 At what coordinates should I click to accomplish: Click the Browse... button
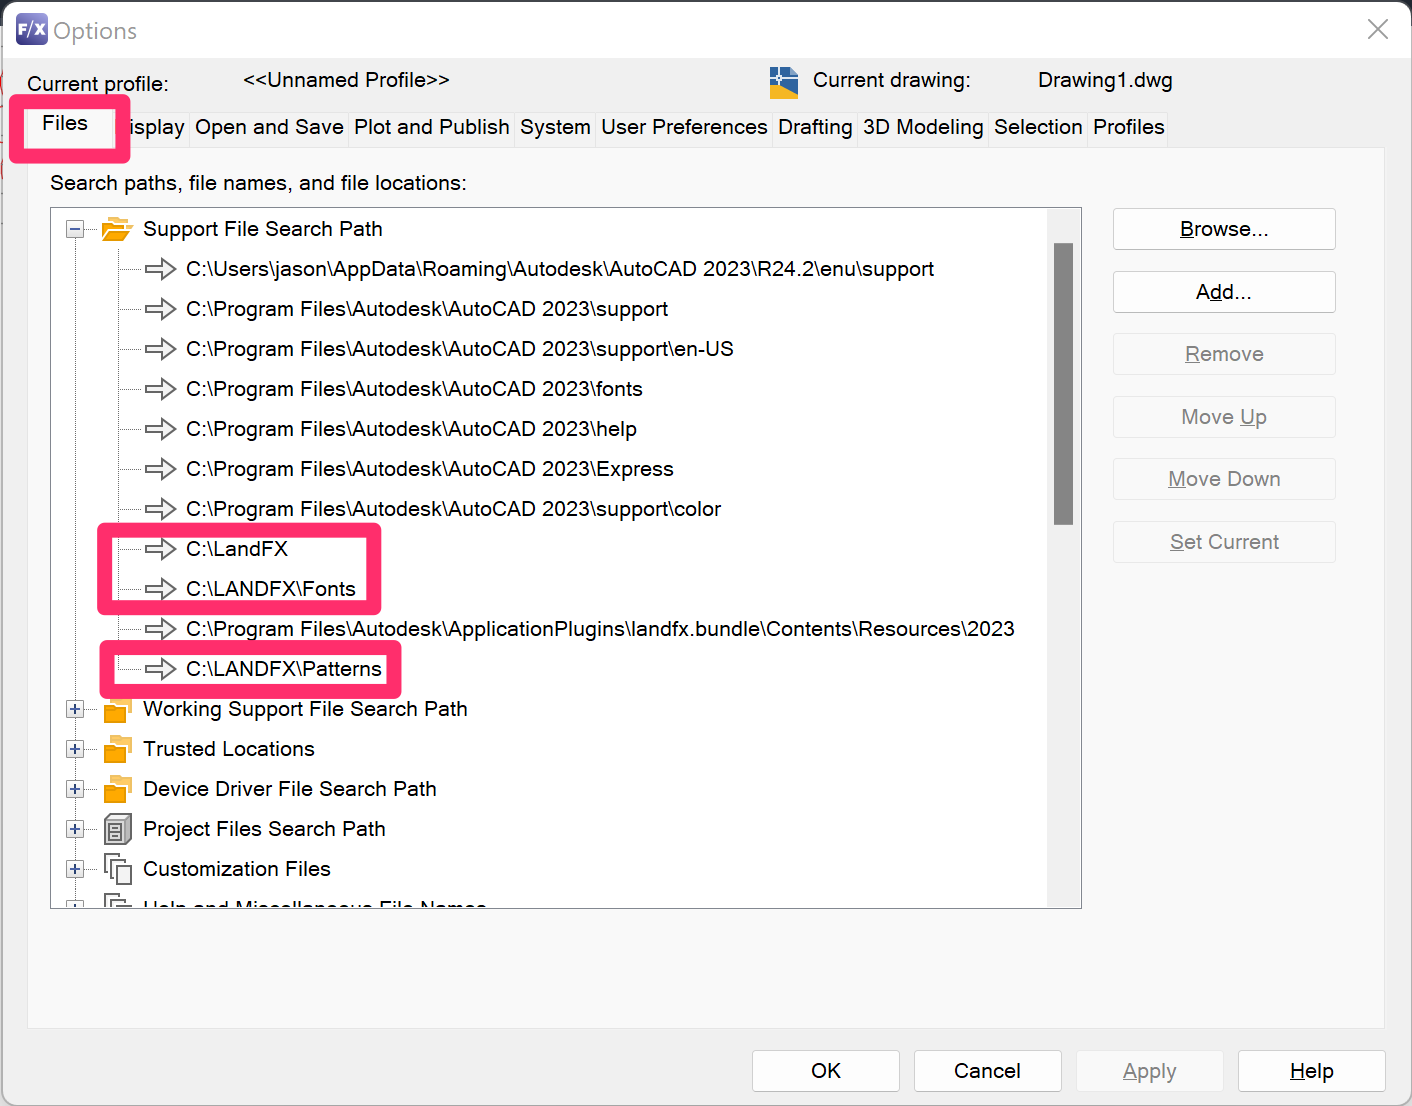pos(1224,229)
